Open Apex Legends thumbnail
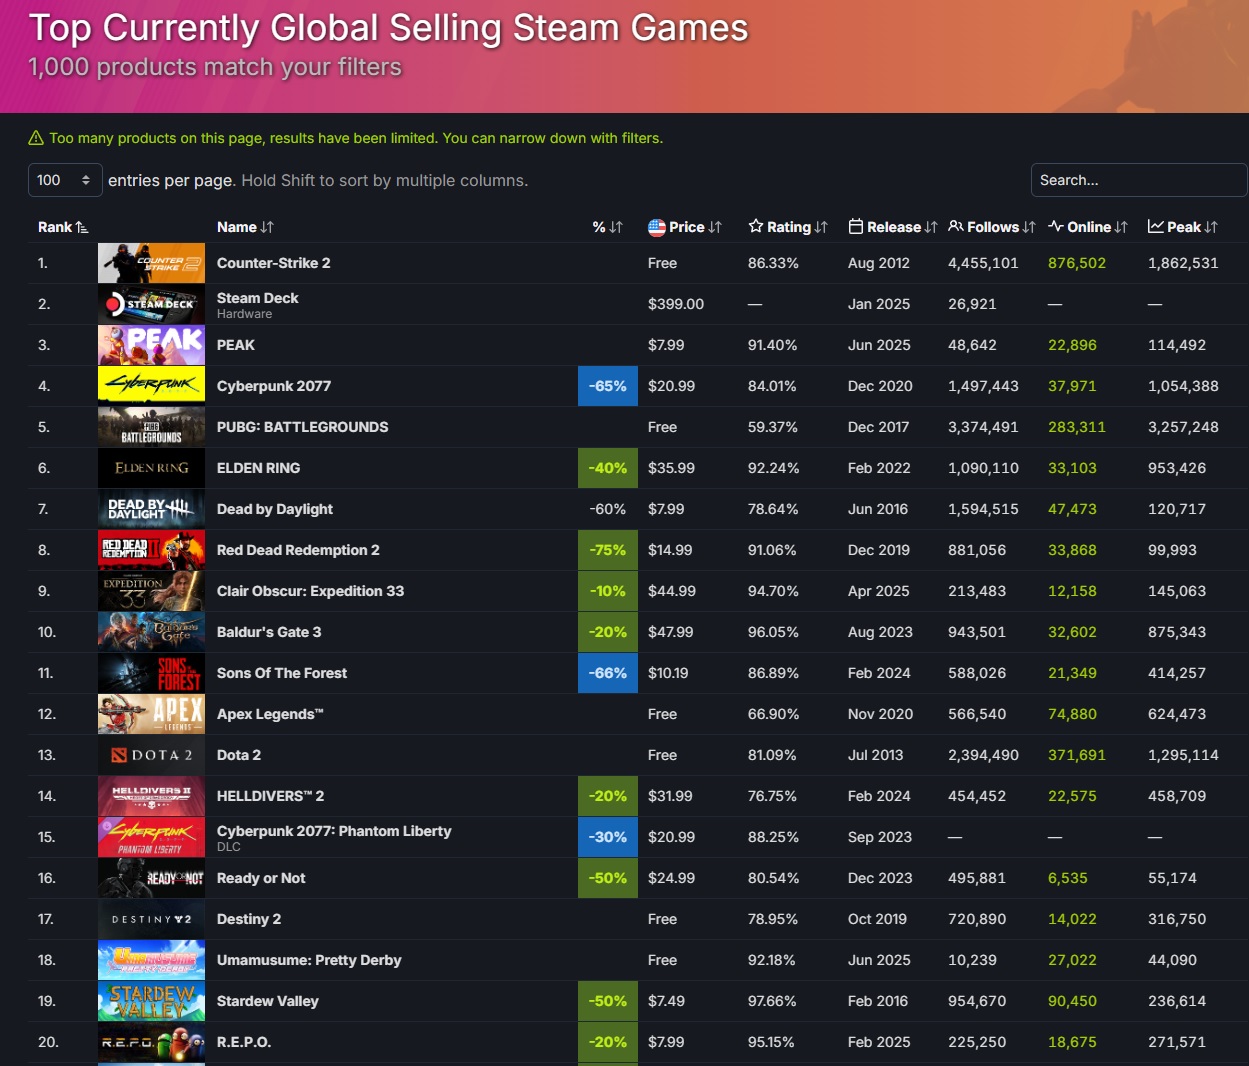Viewport: 1249px width, 1066px height. tap(151, 714)
